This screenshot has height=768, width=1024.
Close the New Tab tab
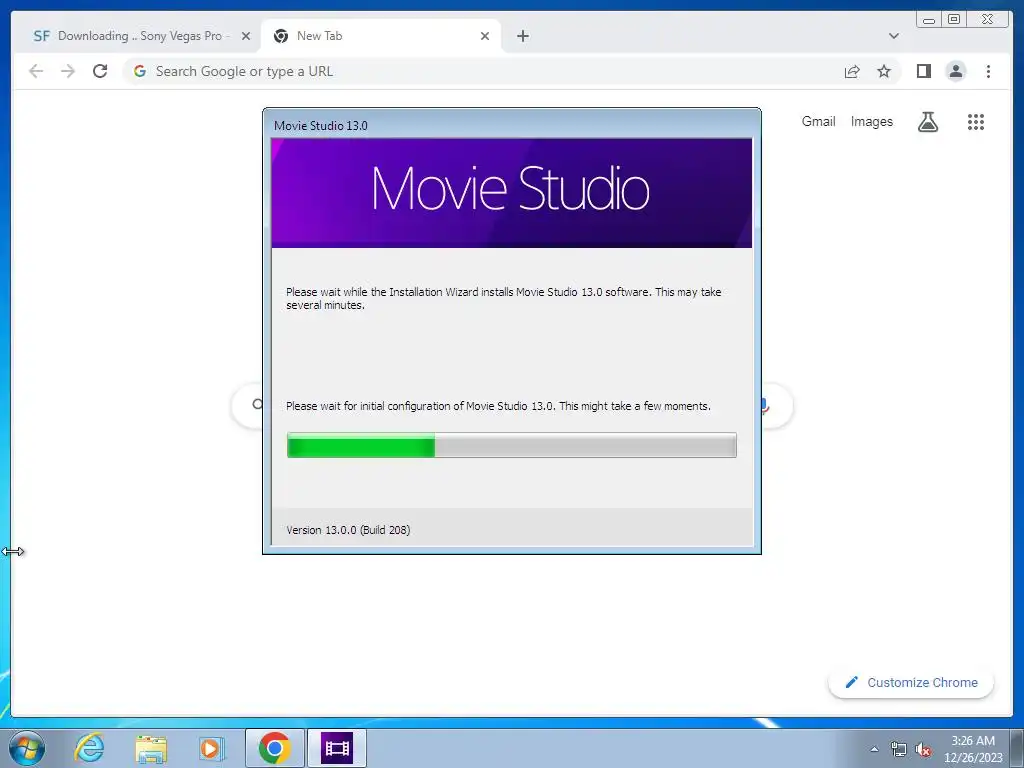click(485, 36)
